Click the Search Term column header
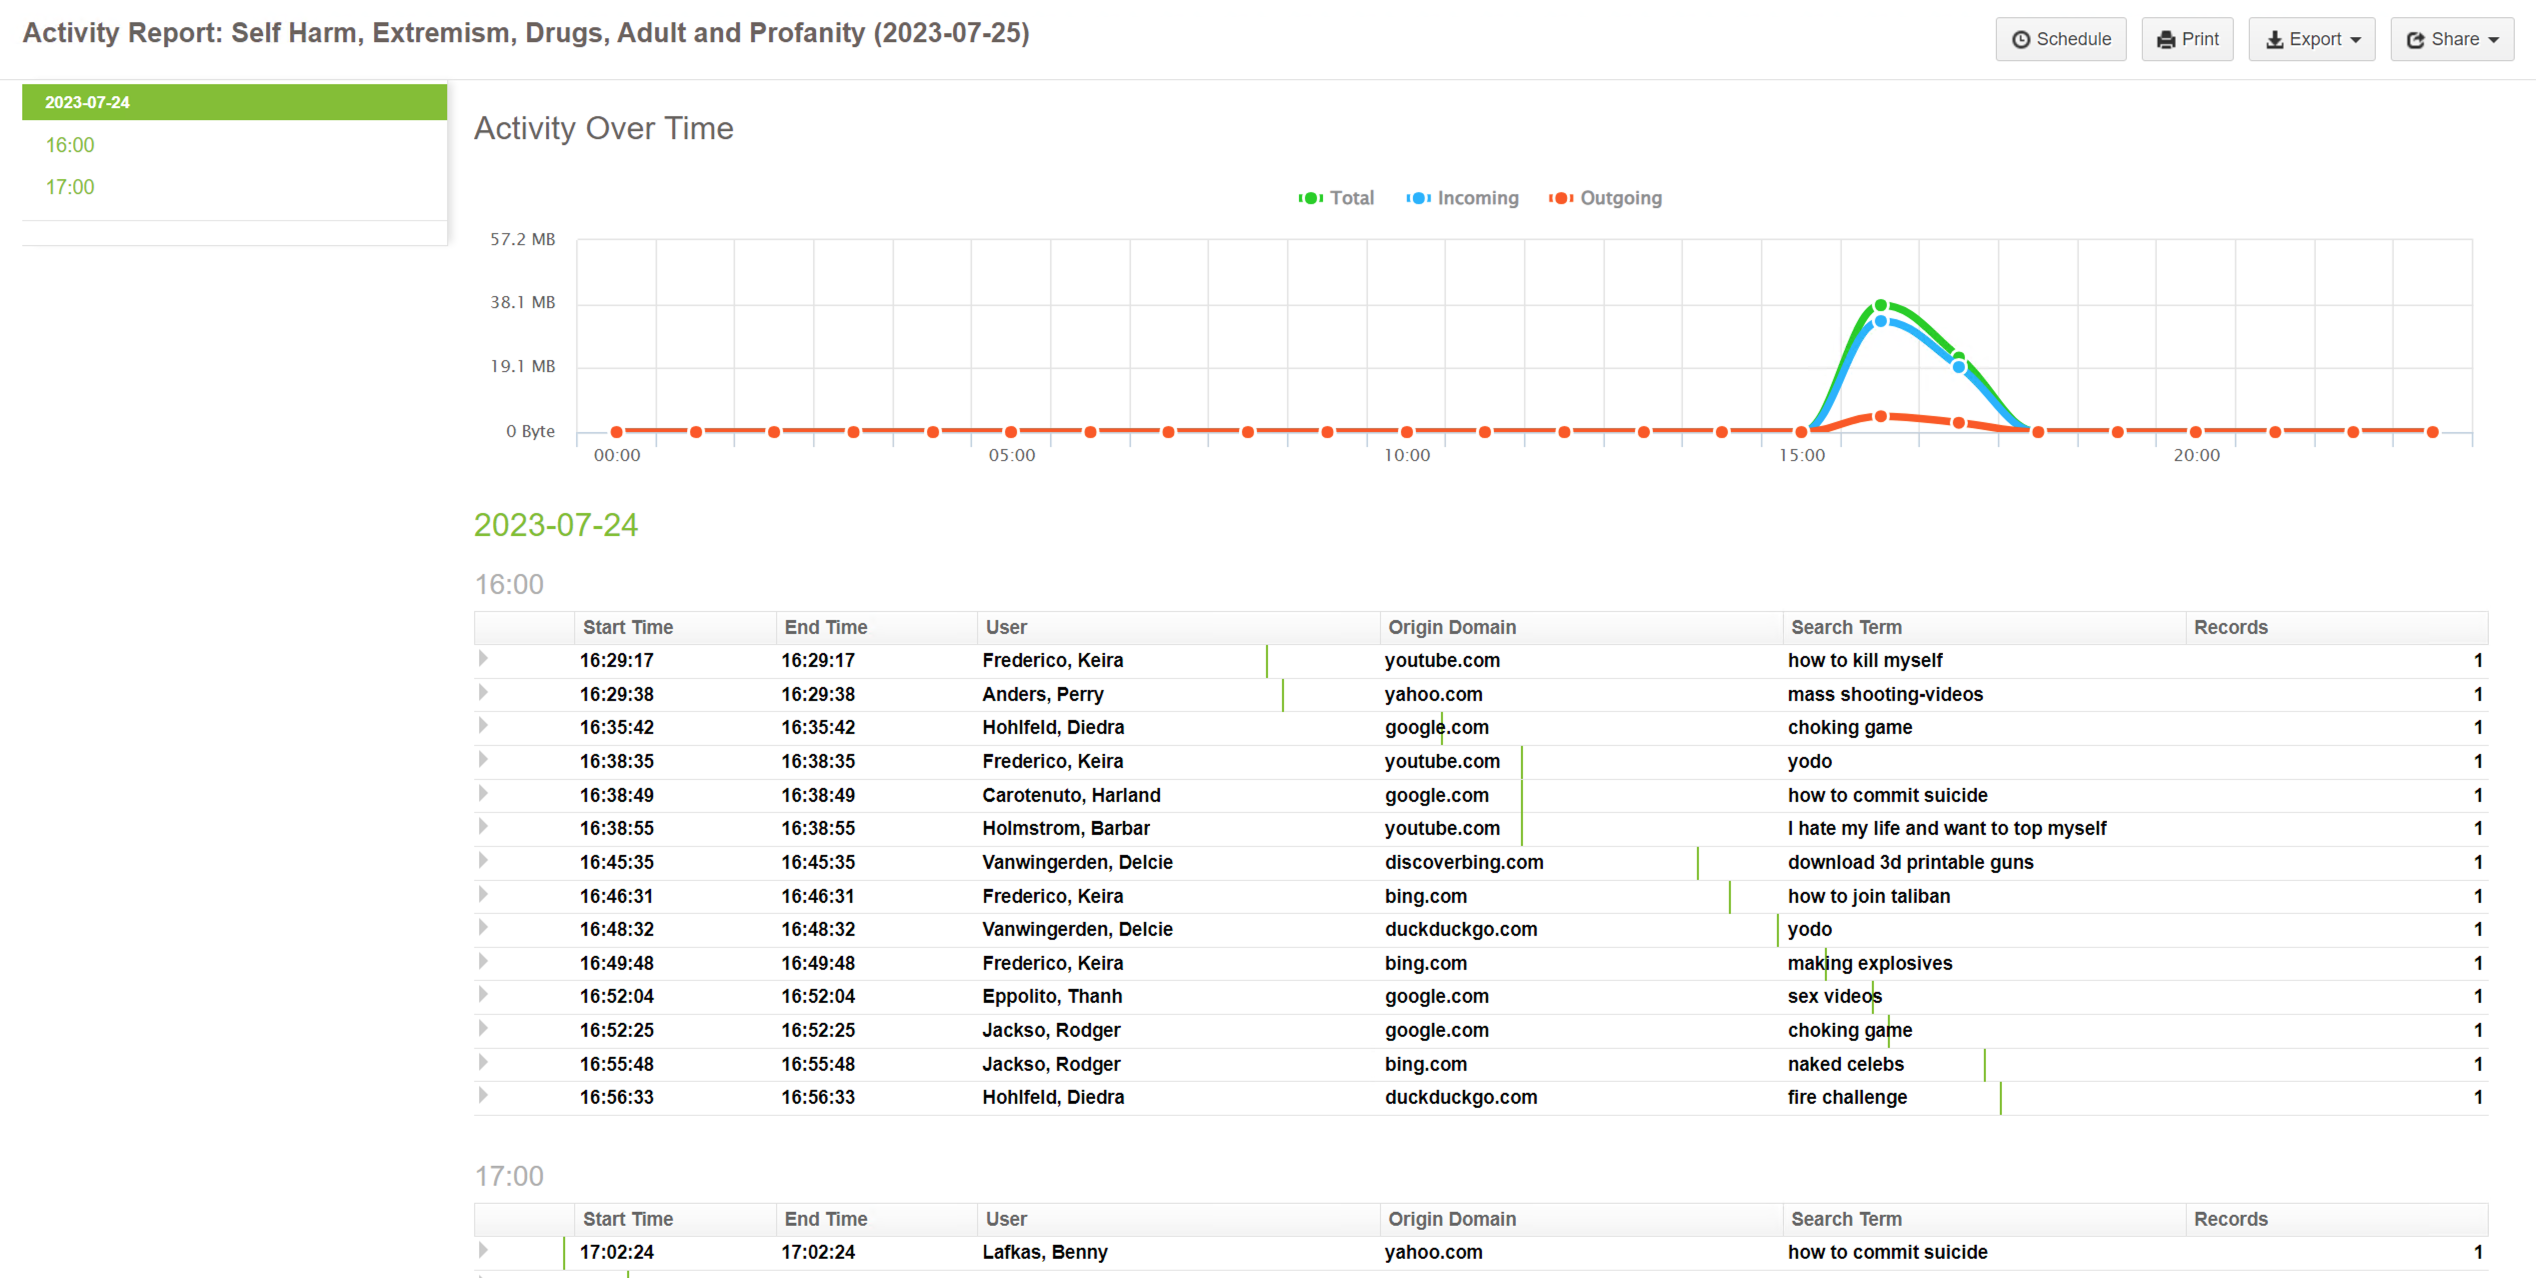 click(1846, 627)
